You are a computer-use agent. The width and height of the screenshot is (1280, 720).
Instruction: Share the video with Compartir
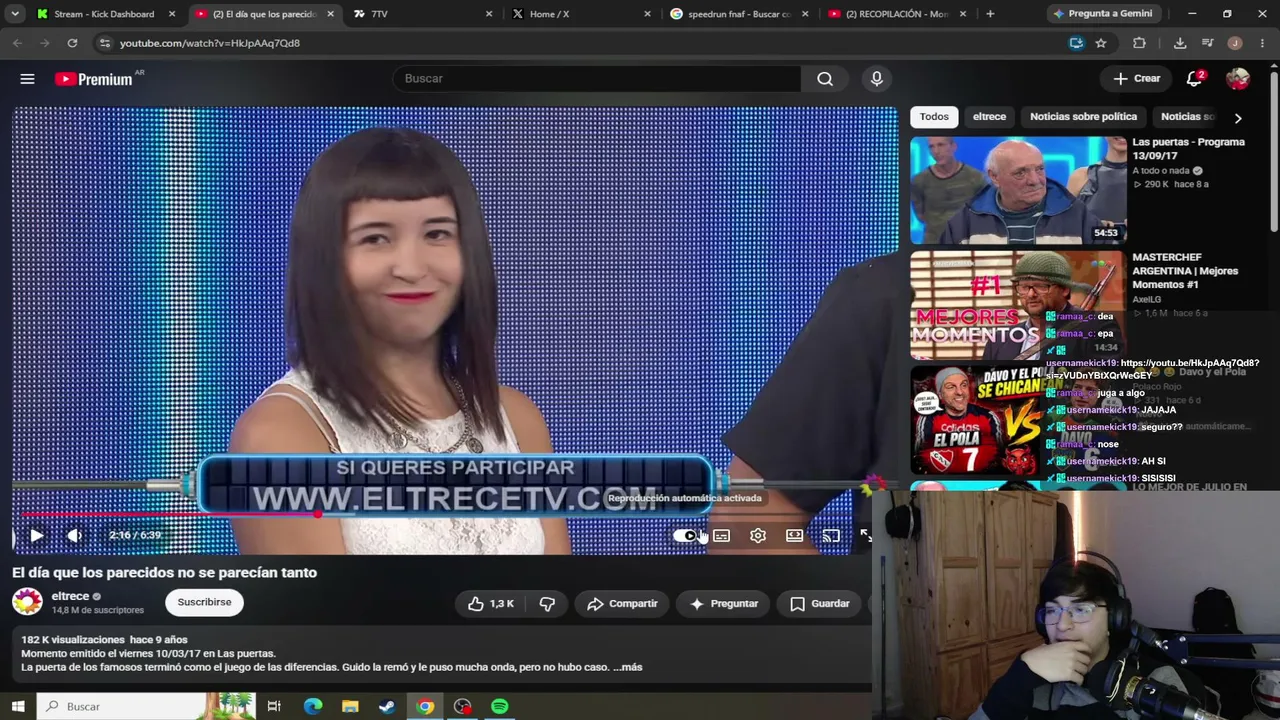pyautogui.click(x=622, y=603)
